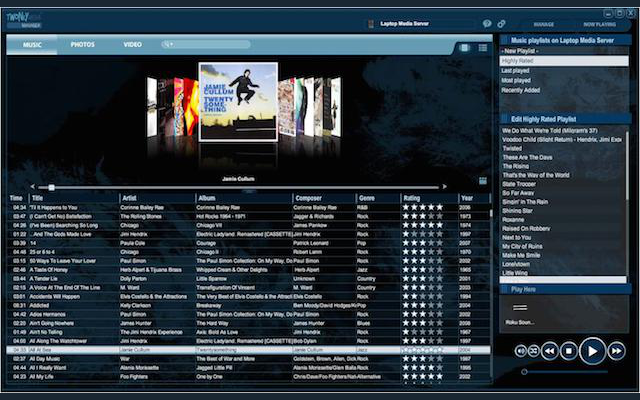Select the All Along The Watchtower row
Image resolution: width=640 pixels, height=400 pixels.
249,341
